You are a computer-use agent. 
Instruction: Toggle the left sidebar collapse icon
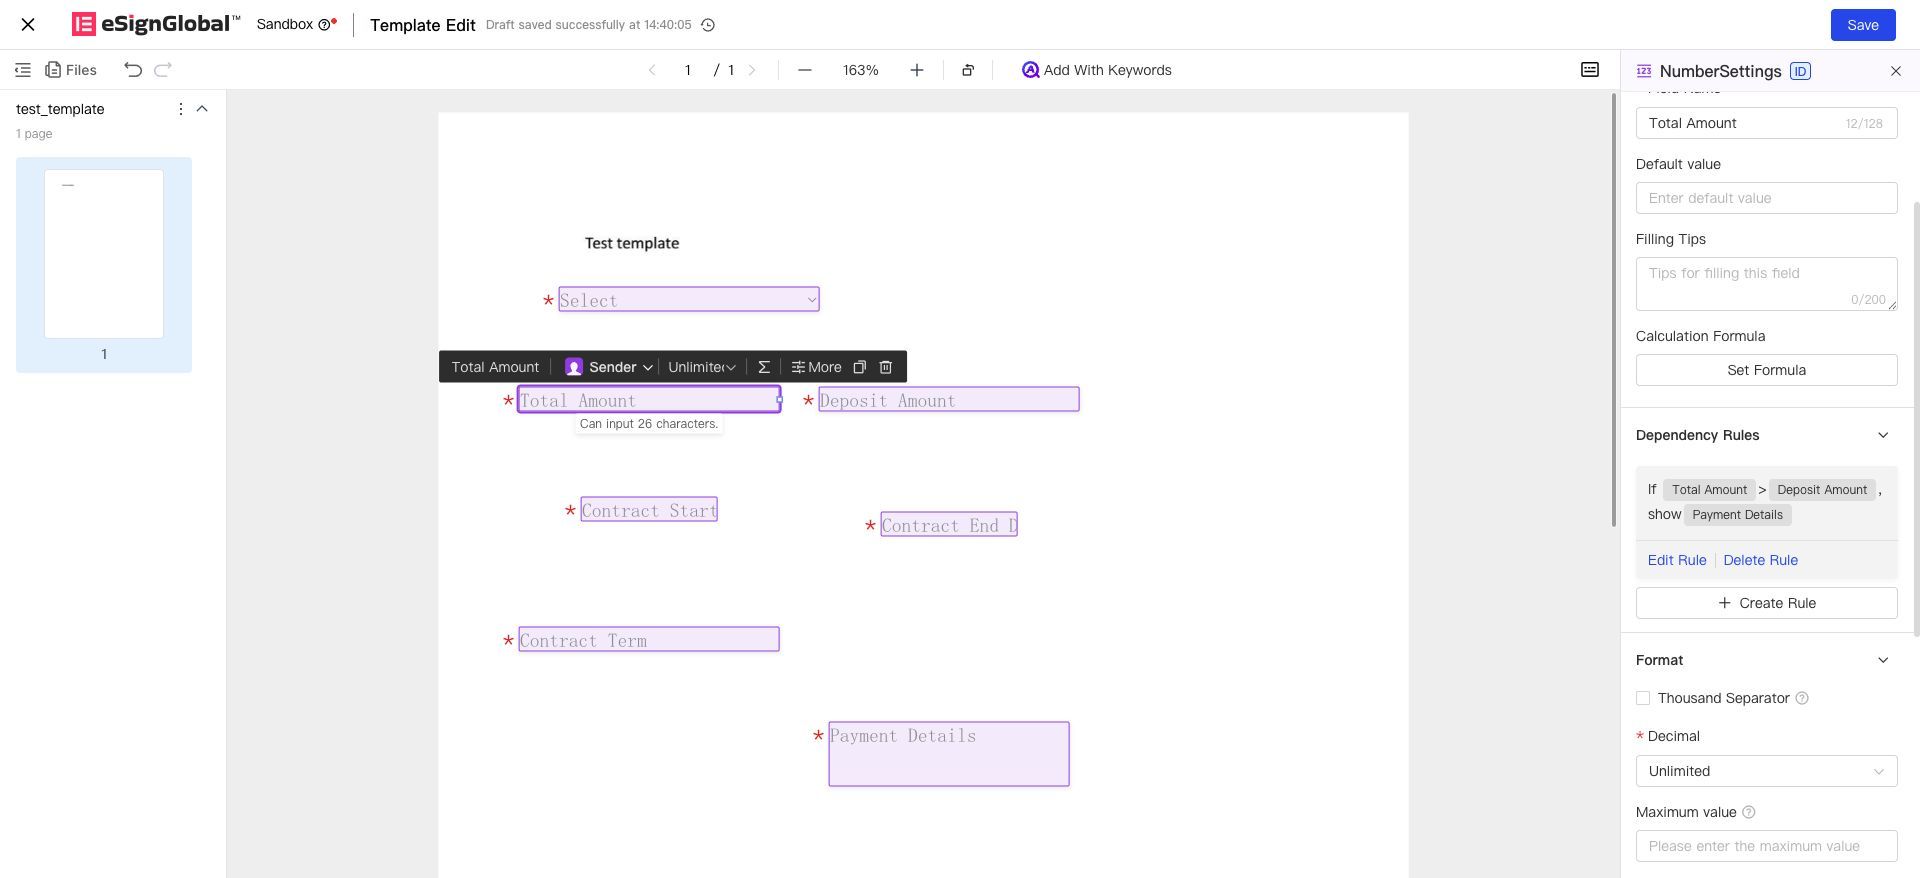[x=23, y=70]
